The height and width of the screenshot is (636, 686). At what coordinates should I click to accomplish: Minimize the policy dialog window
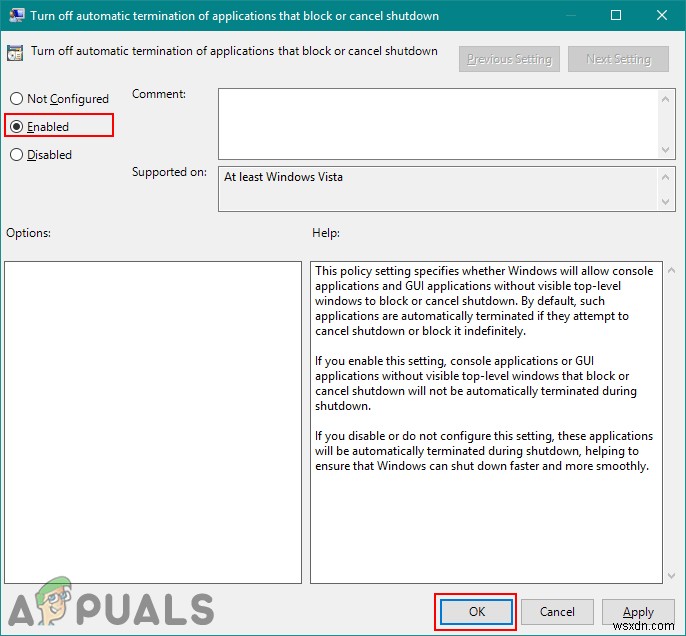tap(570, 15)
